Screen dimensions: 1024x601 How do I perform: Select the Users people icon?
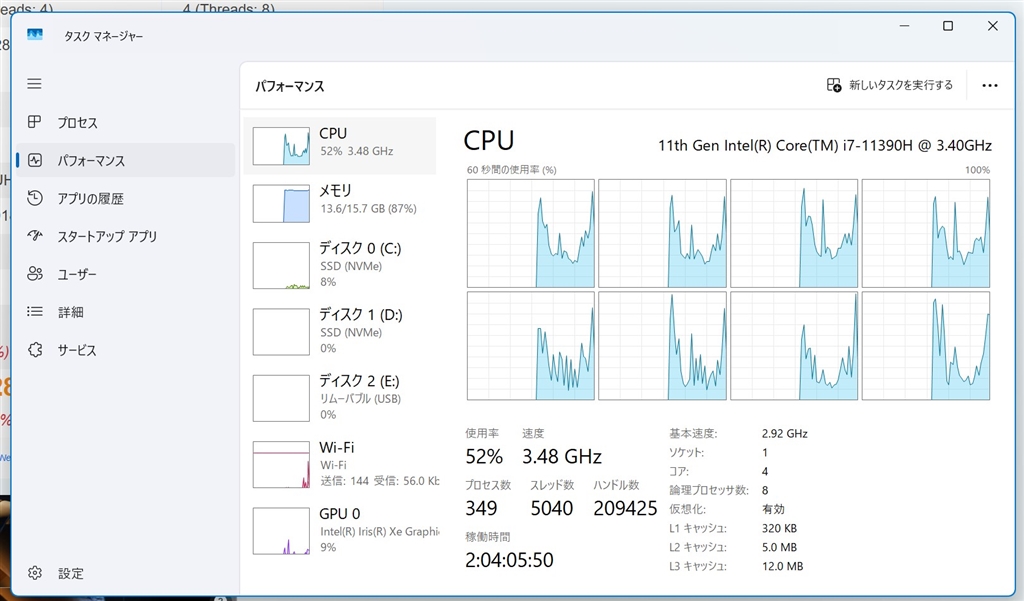tap(35, 274)
